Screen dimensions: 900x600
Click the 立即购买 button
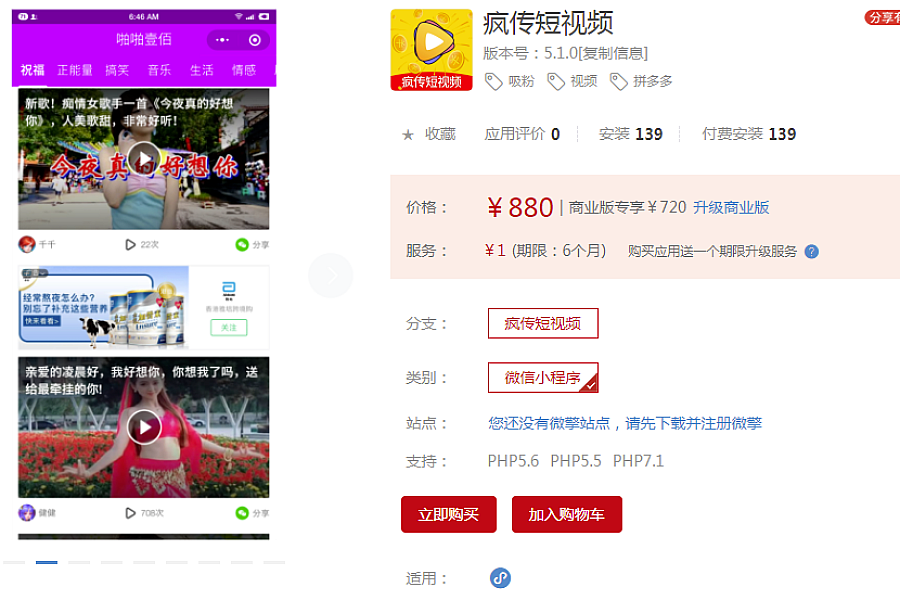click(x=448, y=514)
